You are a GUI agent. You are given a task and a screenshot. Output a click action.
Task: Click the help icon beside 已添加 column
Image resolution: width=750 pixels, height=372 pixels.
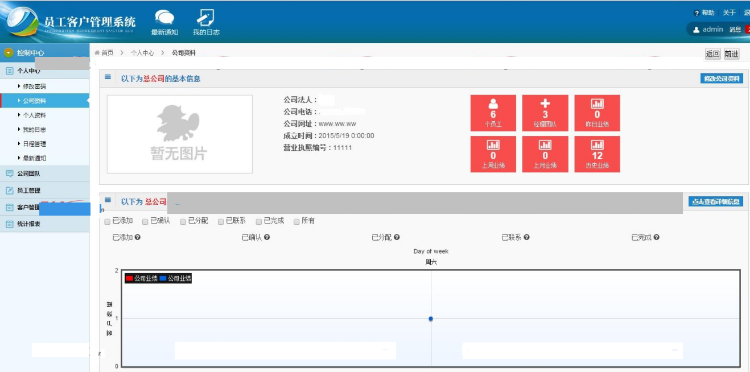(138, 237)
